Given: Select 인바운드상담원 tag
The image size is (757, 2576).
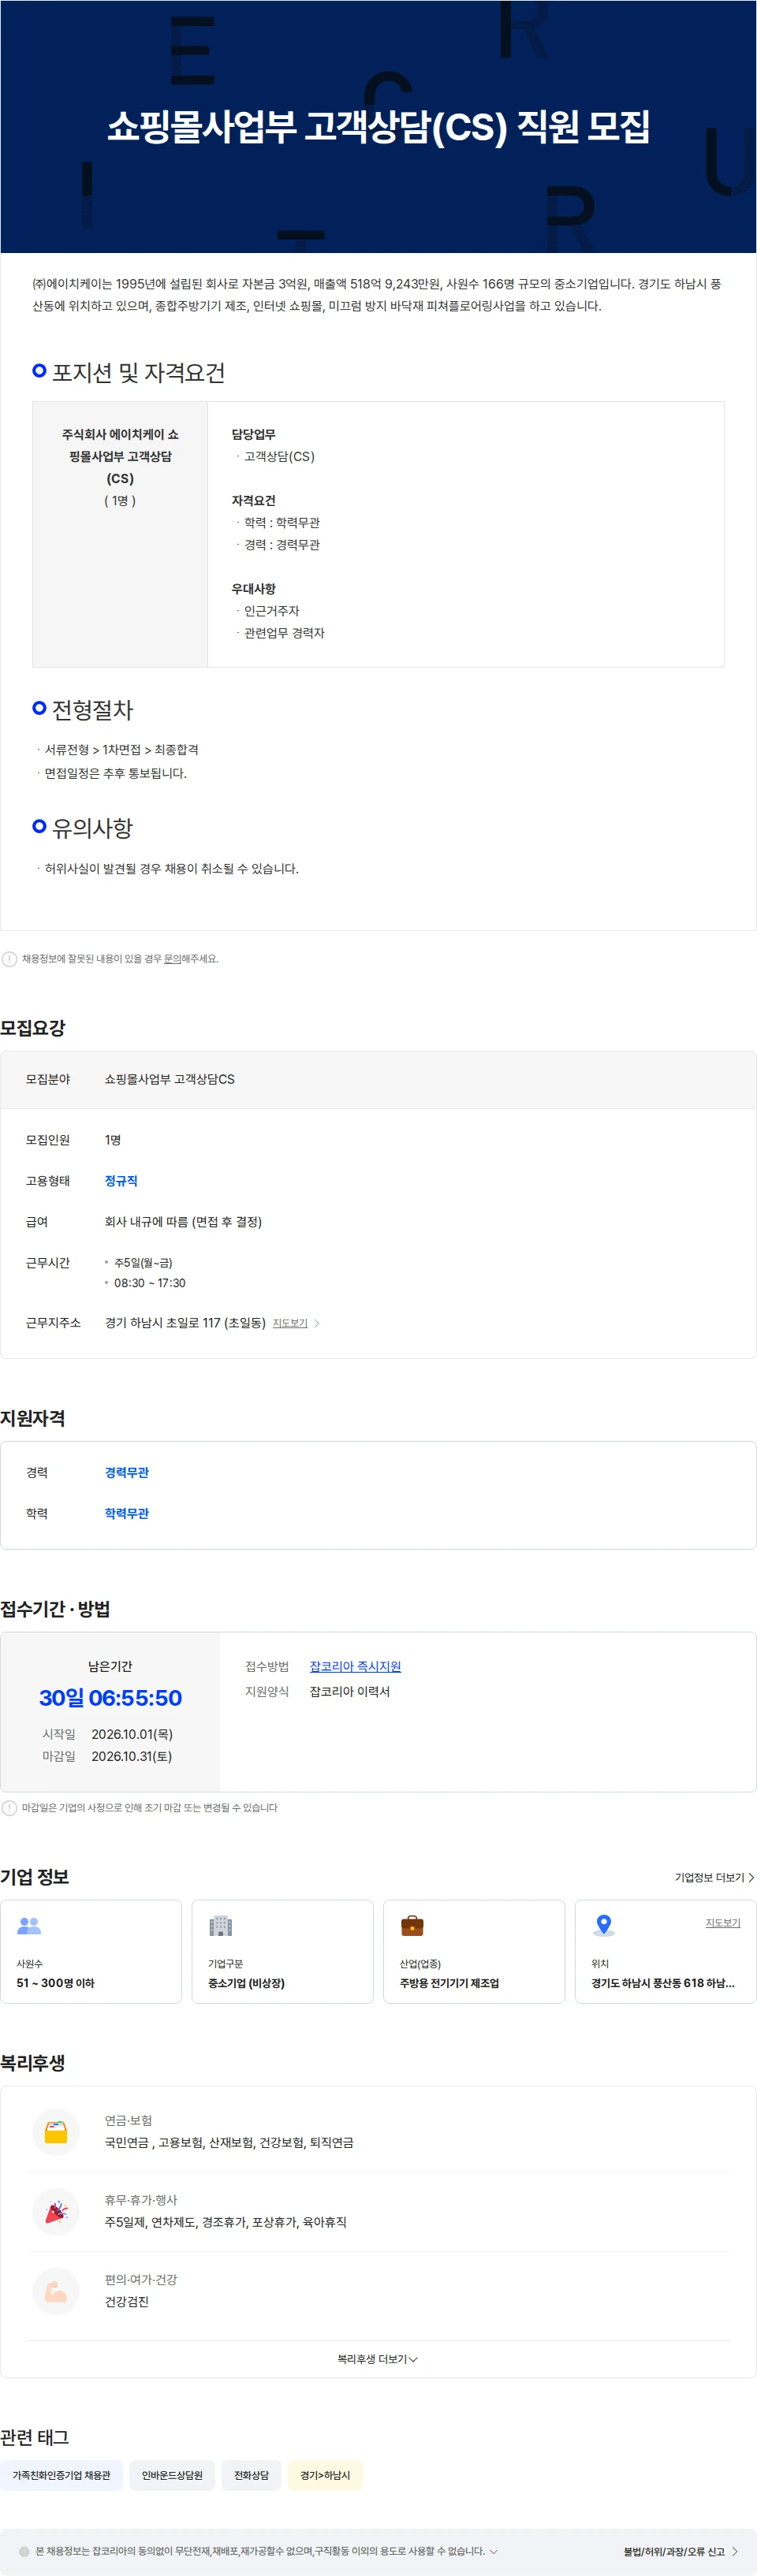Looking at the screenshot, I should (x=172, y=2475).
